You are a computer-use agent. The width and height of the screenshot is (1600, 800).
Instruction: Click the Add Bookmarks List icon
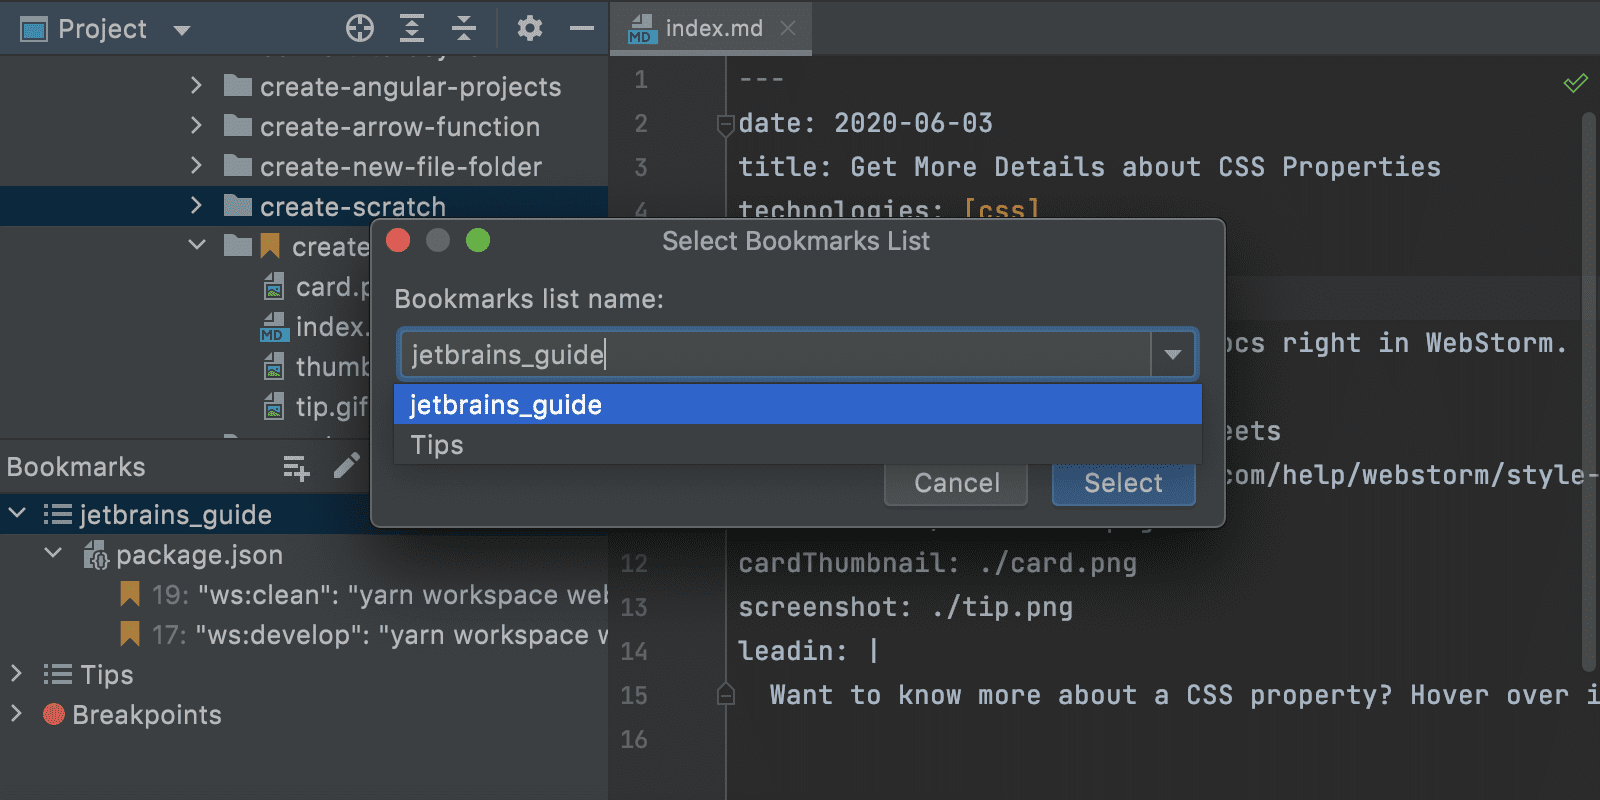[x=296, y=467]
